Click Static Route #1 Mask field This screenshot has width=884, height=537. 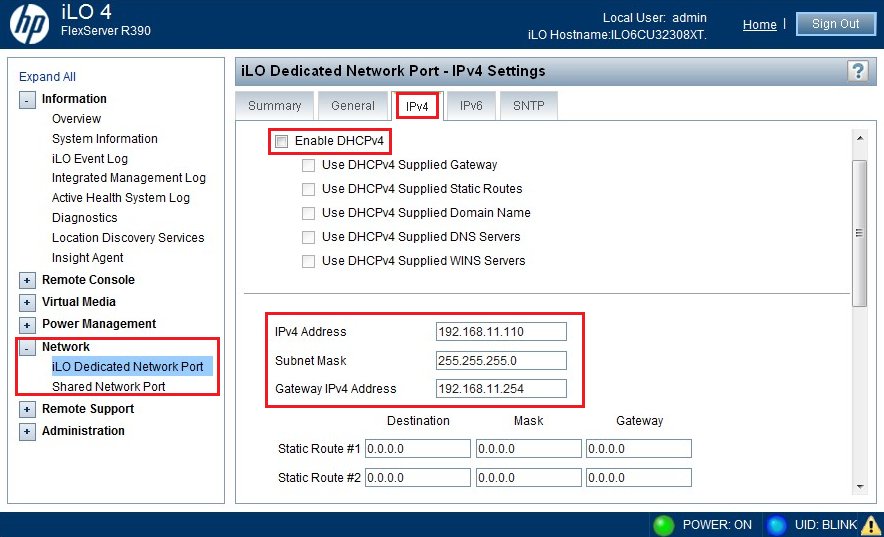tap(528, 449)
